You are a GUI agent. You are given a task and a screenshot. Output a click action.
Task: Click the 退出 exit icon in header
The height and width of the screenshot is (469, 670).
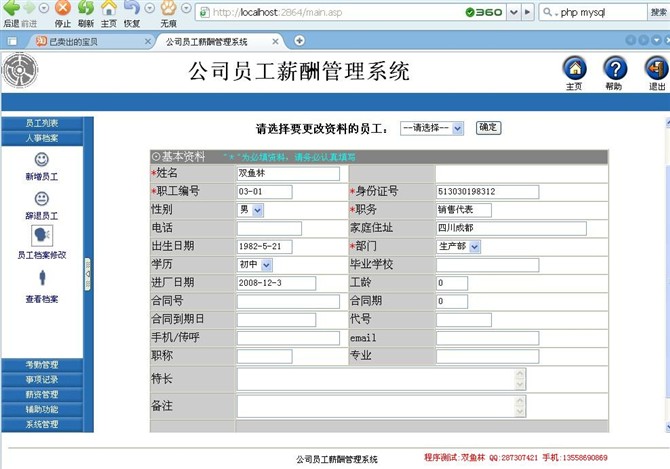656,68
